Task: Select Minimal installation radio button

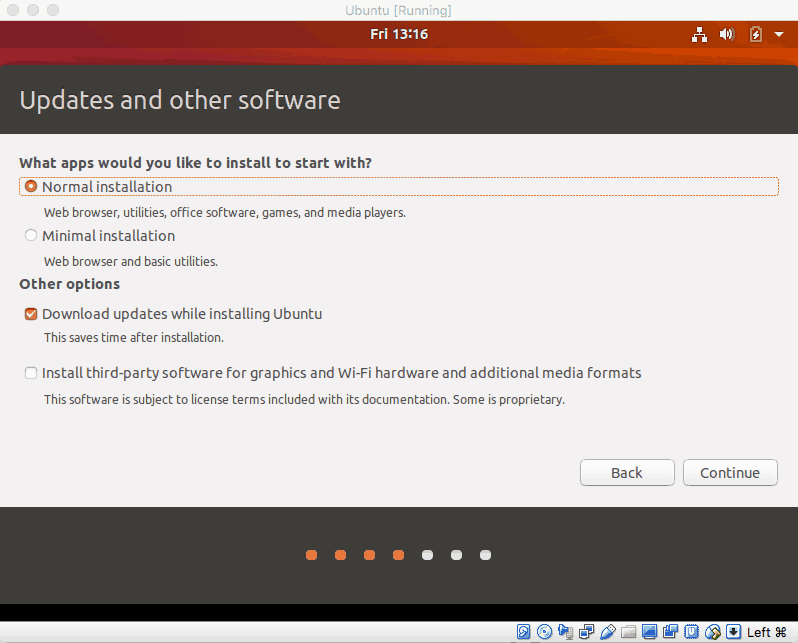Action: [x=31, y=235]
